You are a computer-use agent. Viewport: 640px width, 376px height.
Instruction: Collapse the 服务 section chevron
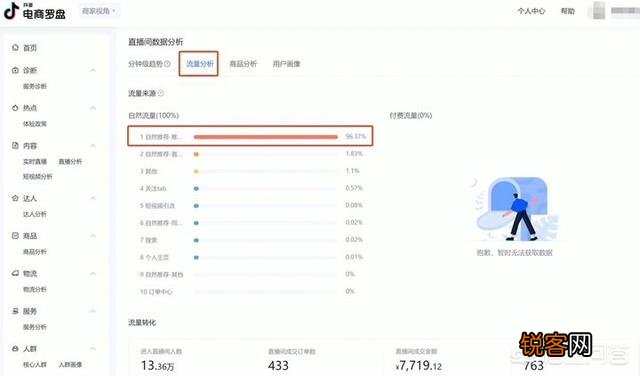click(93, 311)
